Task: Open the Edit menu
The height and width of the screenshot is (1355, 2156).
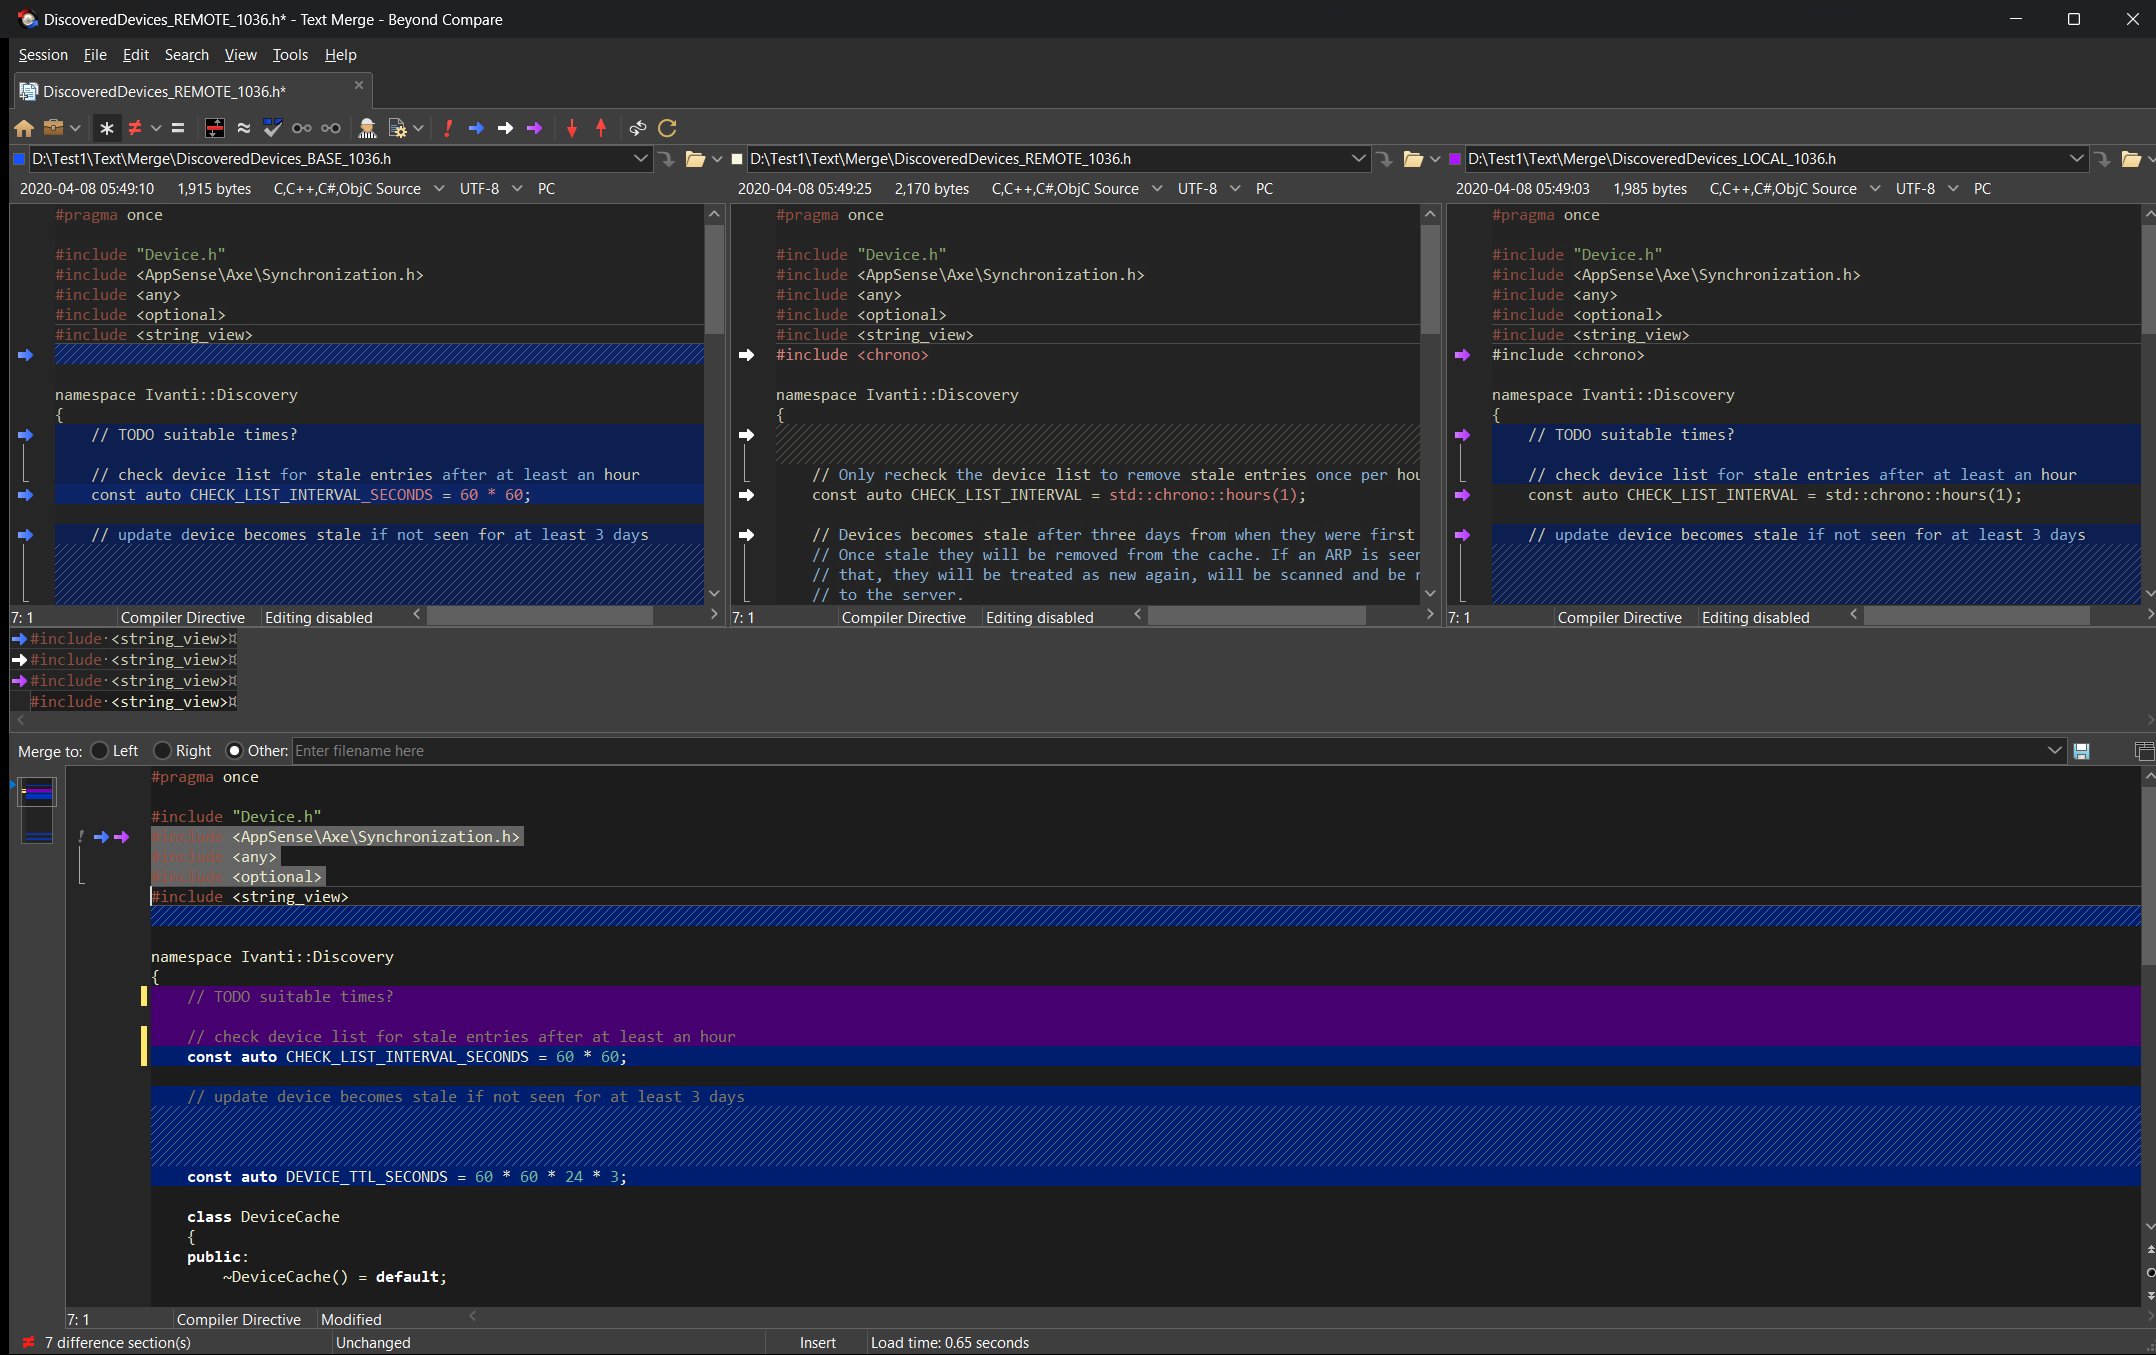Action: pyautogui.click(x=135, y=55)
